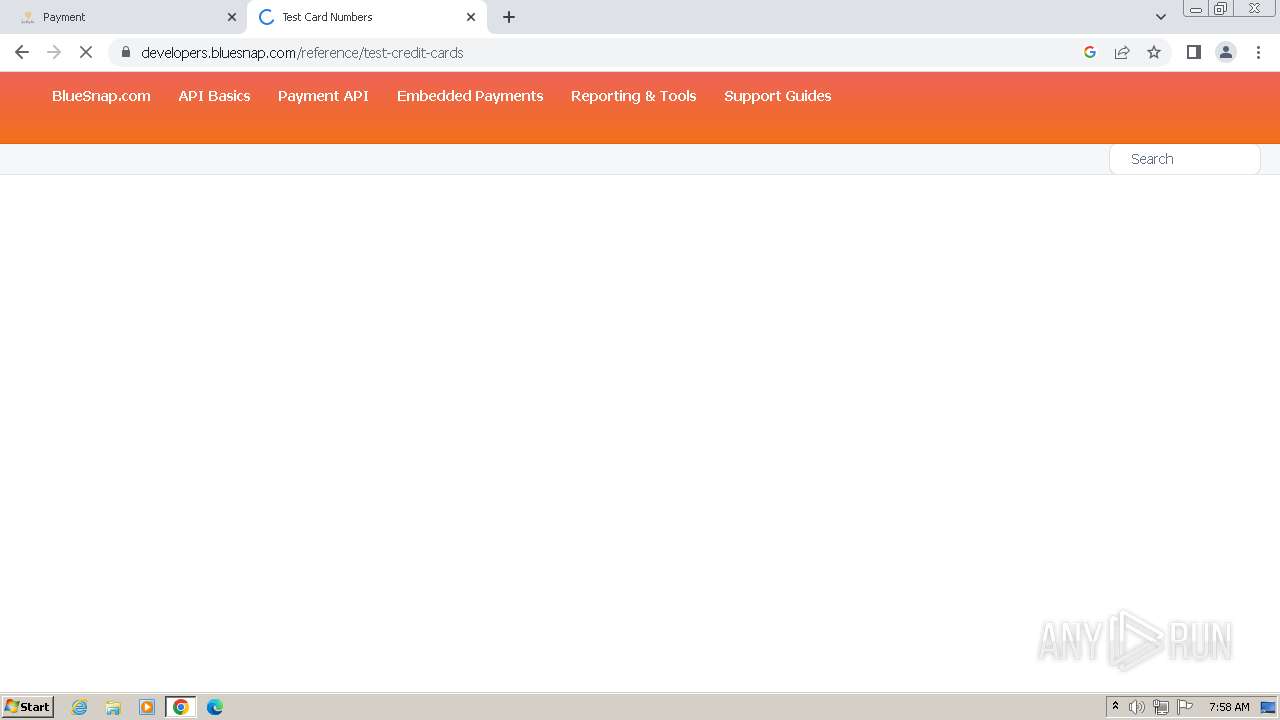Open the Windows Start menu
Viewport: 1280px width, 720px height.
28,707
